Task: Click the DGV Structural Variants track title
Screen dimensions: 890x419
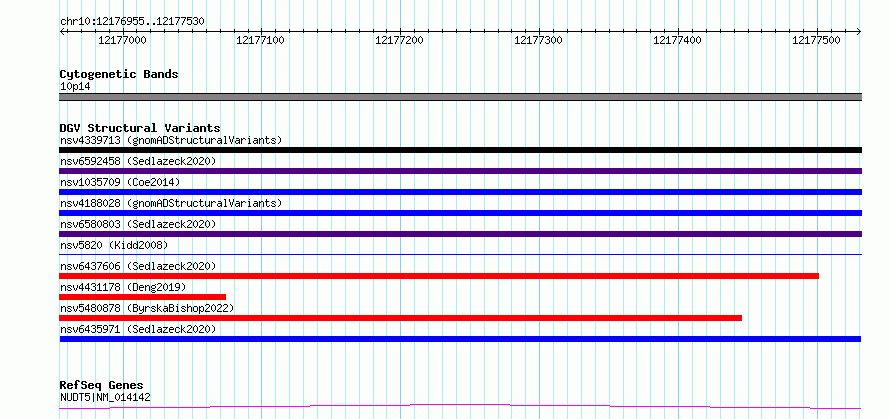Action: click(140, 128)
